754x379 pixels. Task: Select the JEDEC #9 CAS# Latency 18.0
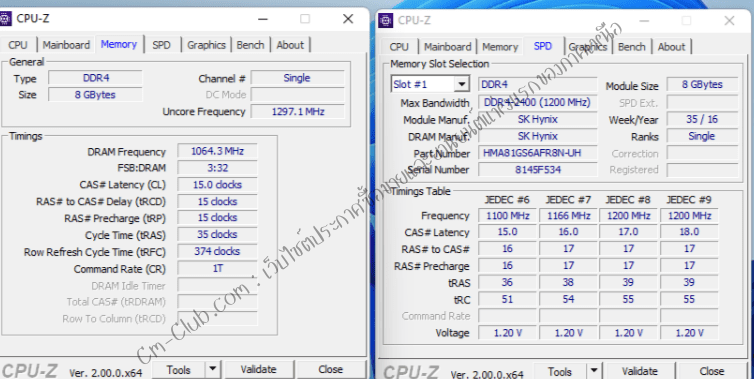point(689,232)
